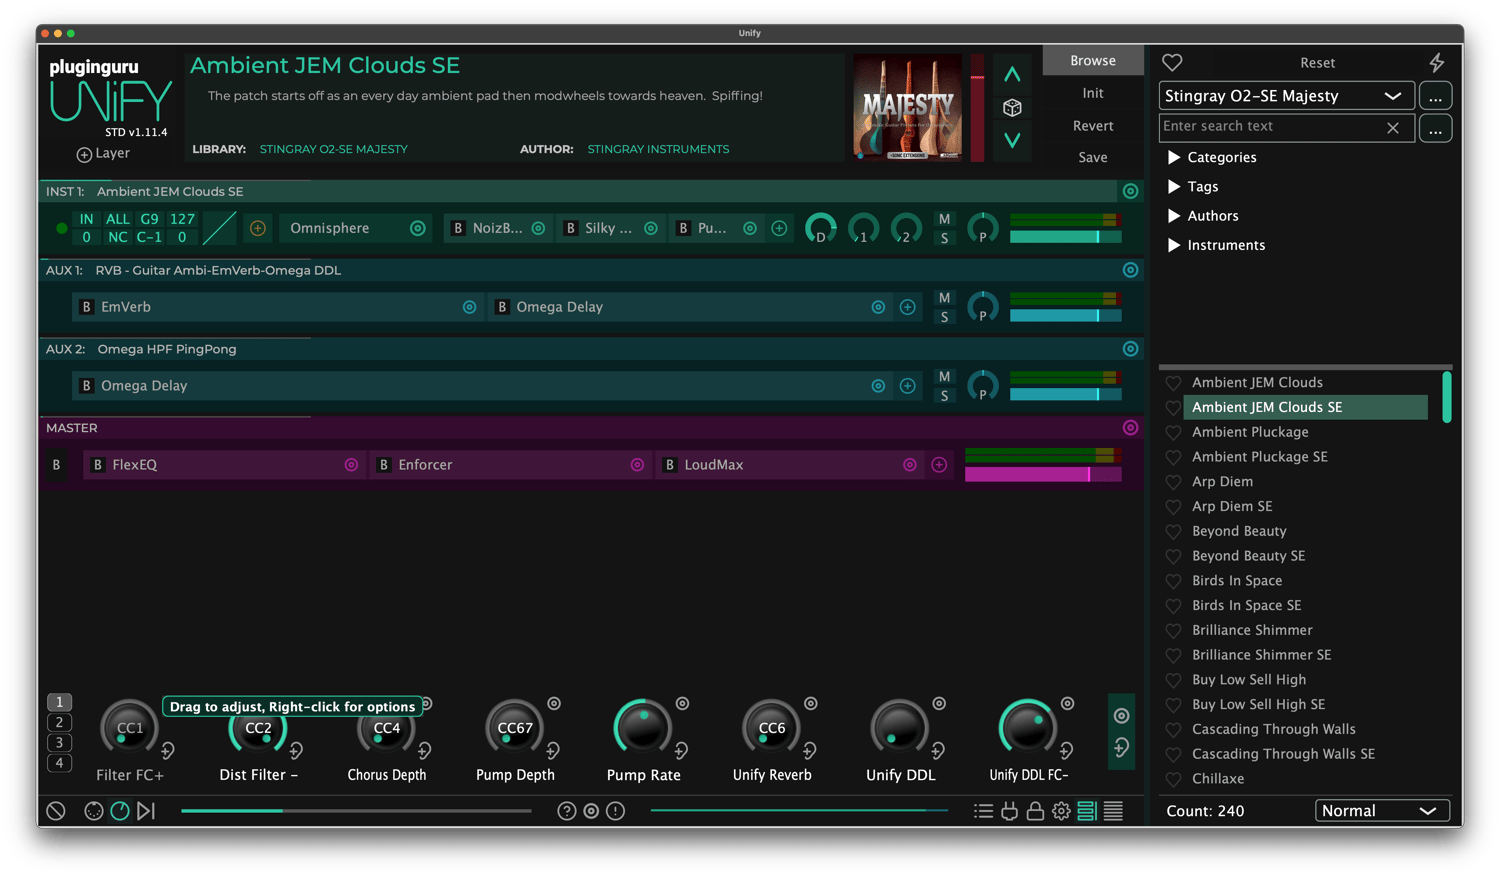Click the padlock icon in the footer
Image resolution: width=1500 pixels, height=876 pixels.
coord(1035,811)
